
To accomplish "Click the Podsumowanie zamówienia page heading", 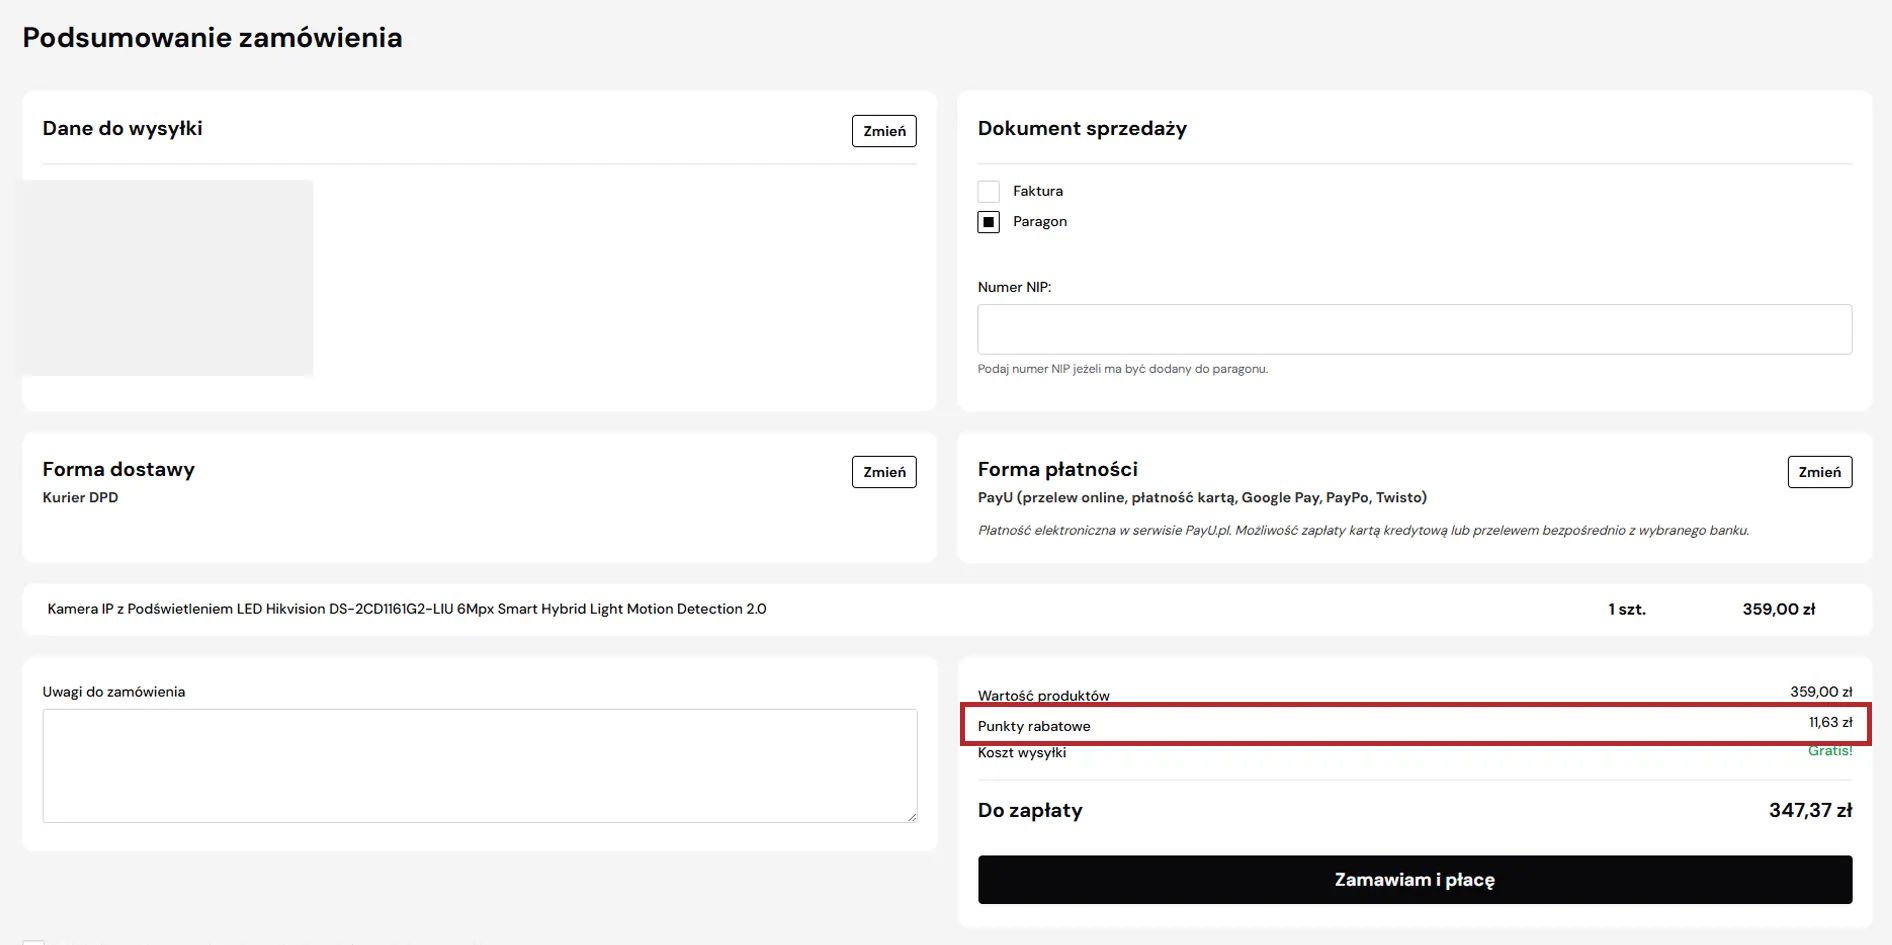I will pyautogui.click(x=212, y=38).
